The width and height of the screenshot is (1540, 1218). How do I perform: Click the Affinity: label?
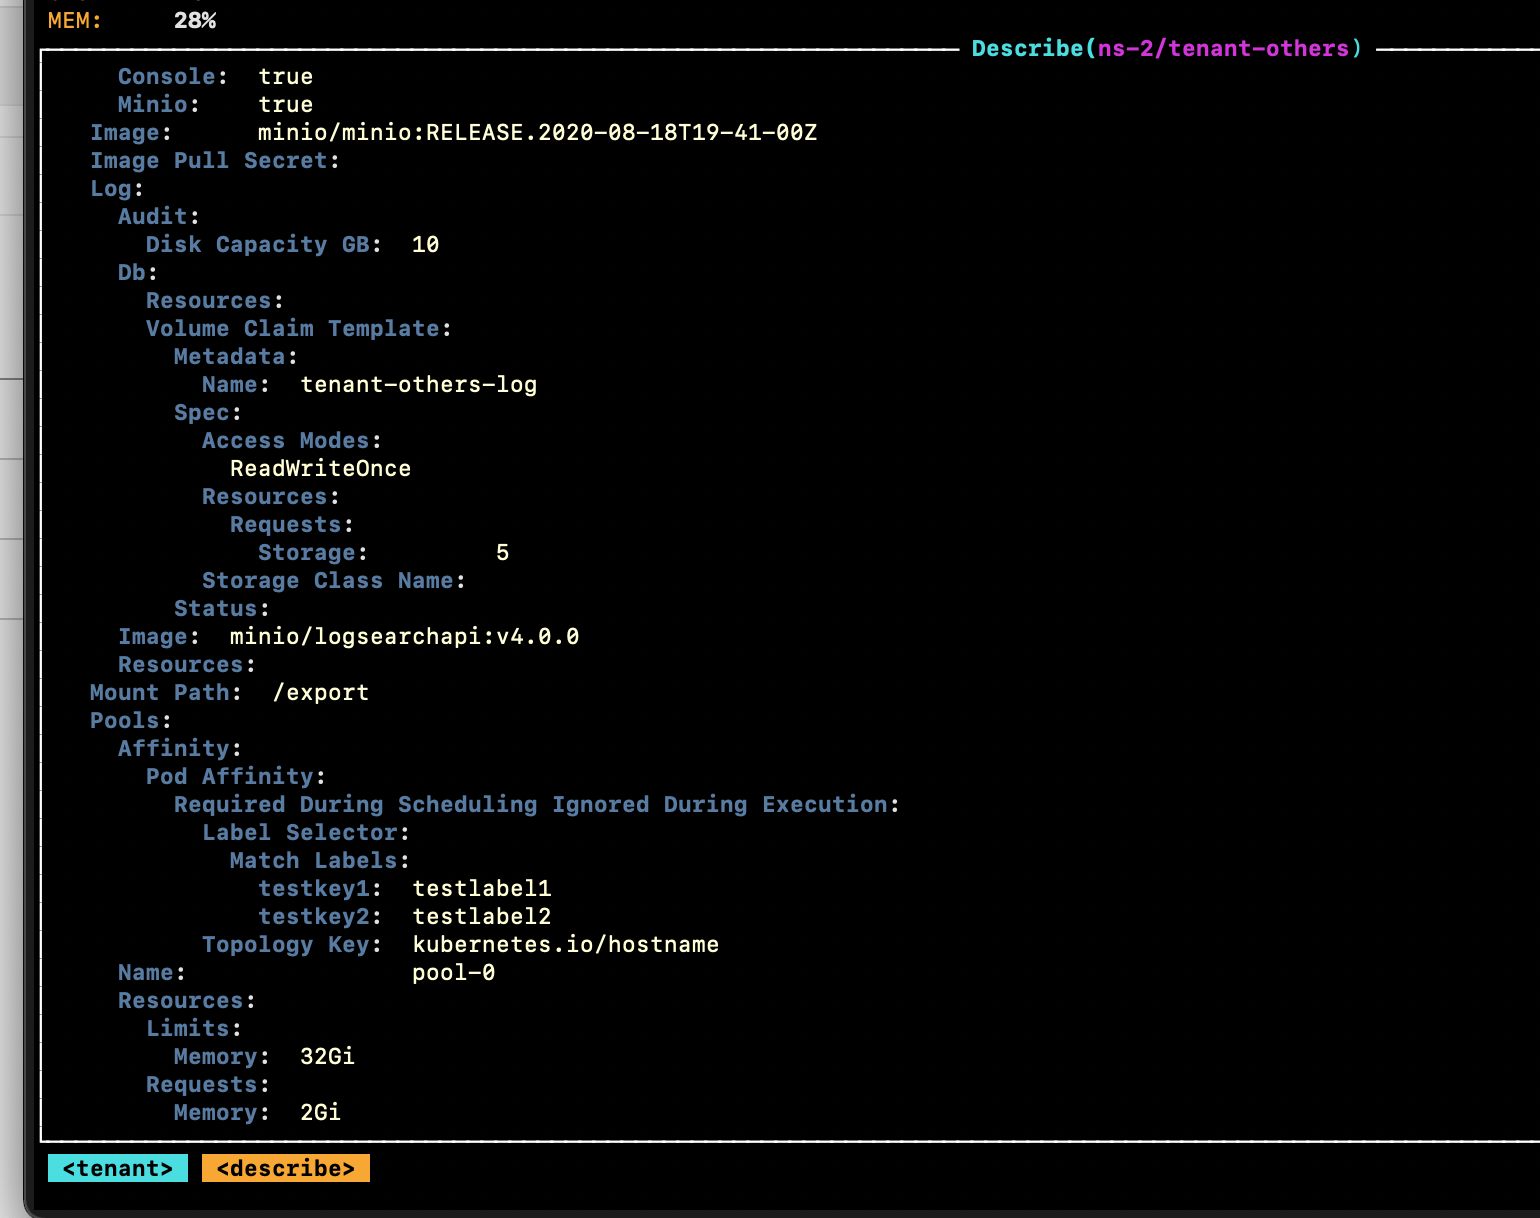pyautogui.click(x=180, y=748)
